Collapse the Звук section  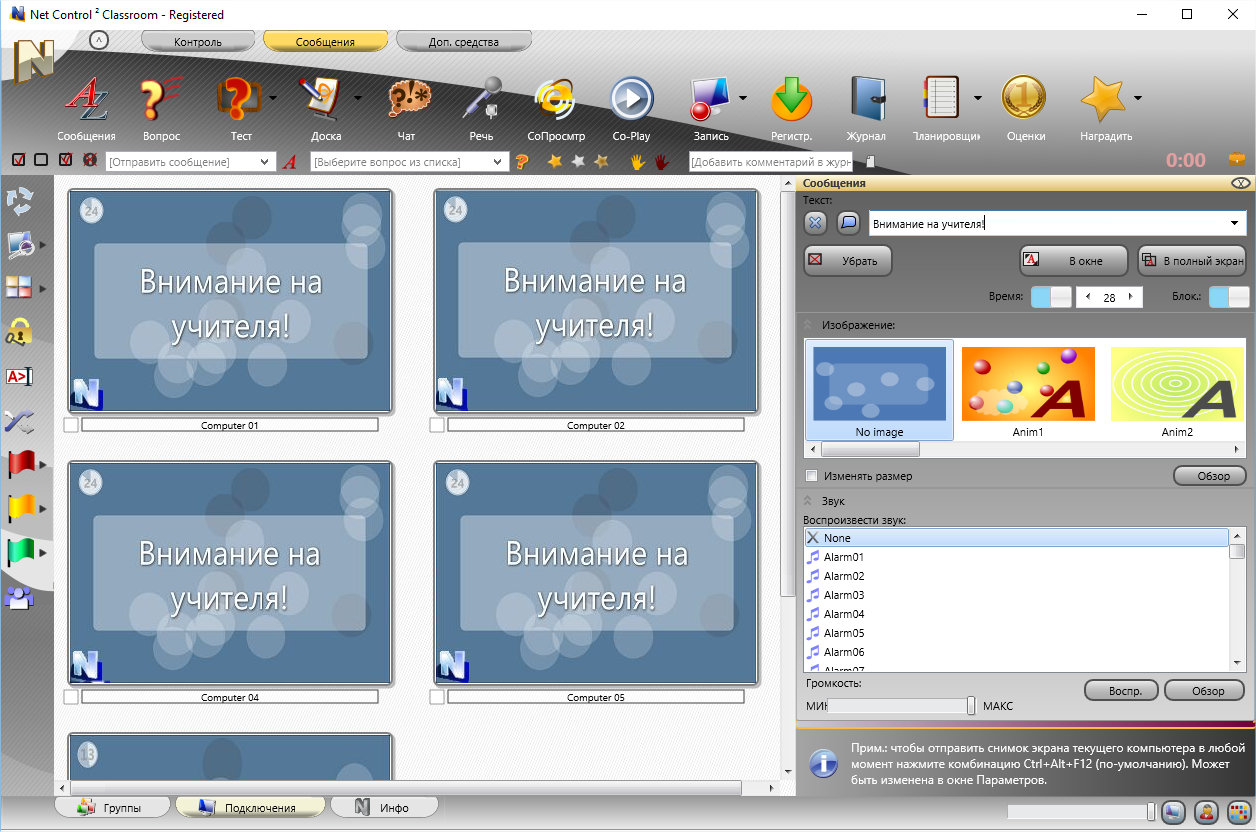(x=809, y=501)
